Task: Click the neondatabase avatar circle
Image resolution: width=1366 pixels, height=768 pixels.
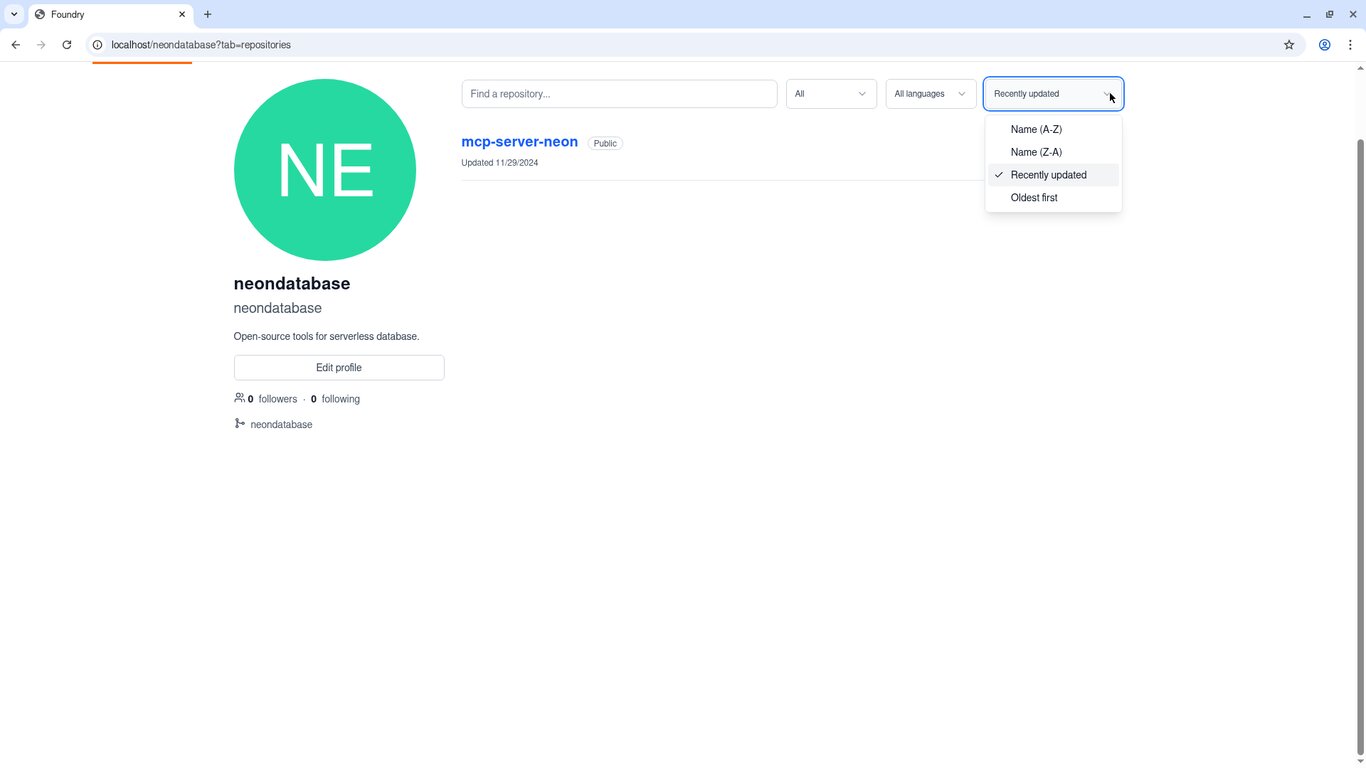Action: (325, 170)
